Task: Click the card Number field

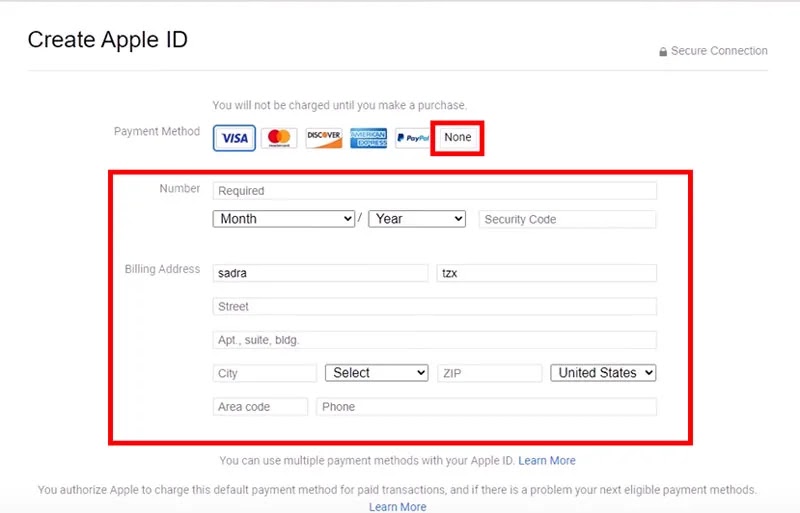Action: coord(435,191)
